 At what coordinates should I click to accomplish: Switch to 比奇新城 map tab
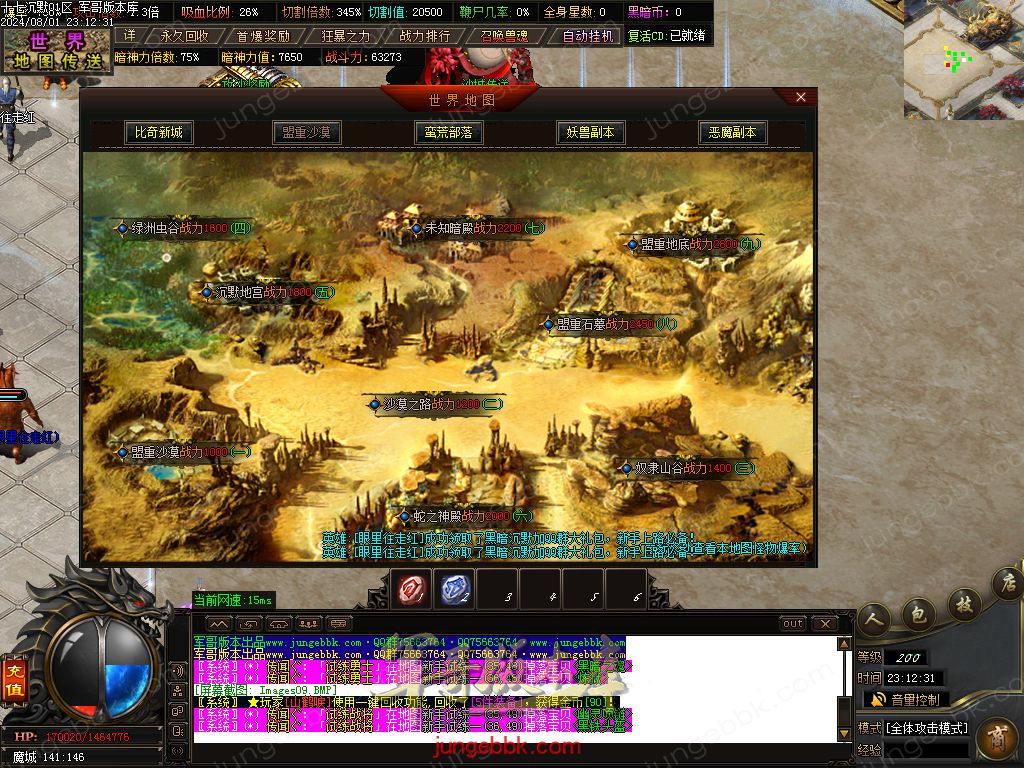point(159,132)
